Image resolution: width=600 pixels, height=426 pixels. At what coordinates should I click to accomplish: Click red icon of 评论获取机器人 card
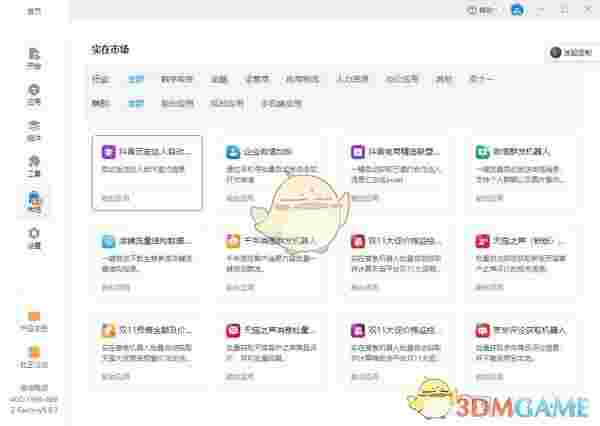click(x=483, y=330)
